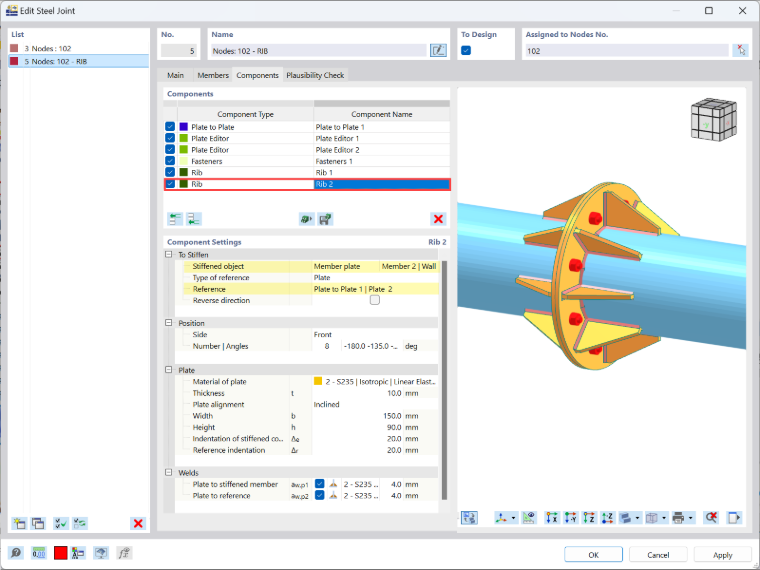Screen dimensions: 760x570
Task: Click the edit name icon next to Name field
Action: [438, 50]
